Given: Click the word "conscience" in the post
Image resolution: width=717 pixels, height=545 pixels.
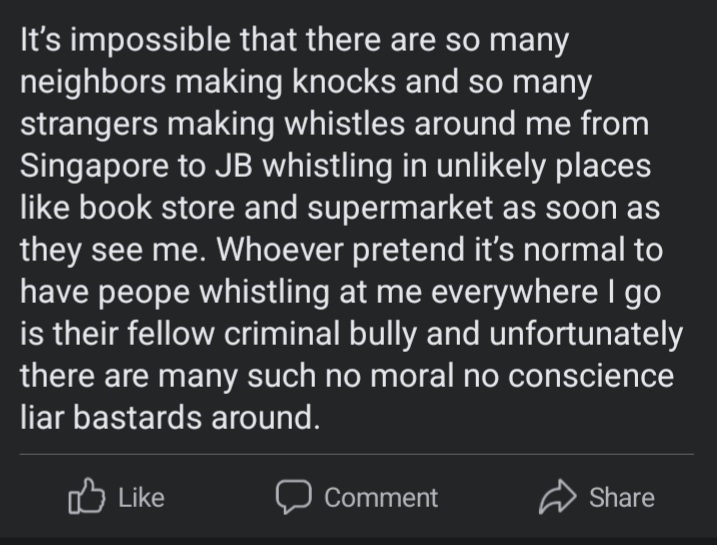Looking at the screenshot, I should point(591,377).
